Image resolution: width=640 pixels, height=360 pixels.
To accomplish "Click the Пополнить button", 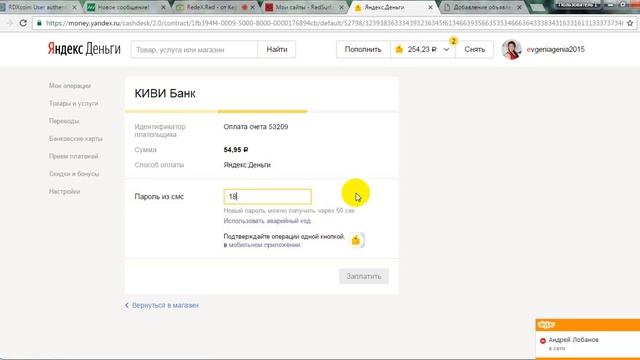I will coord(363,49).
